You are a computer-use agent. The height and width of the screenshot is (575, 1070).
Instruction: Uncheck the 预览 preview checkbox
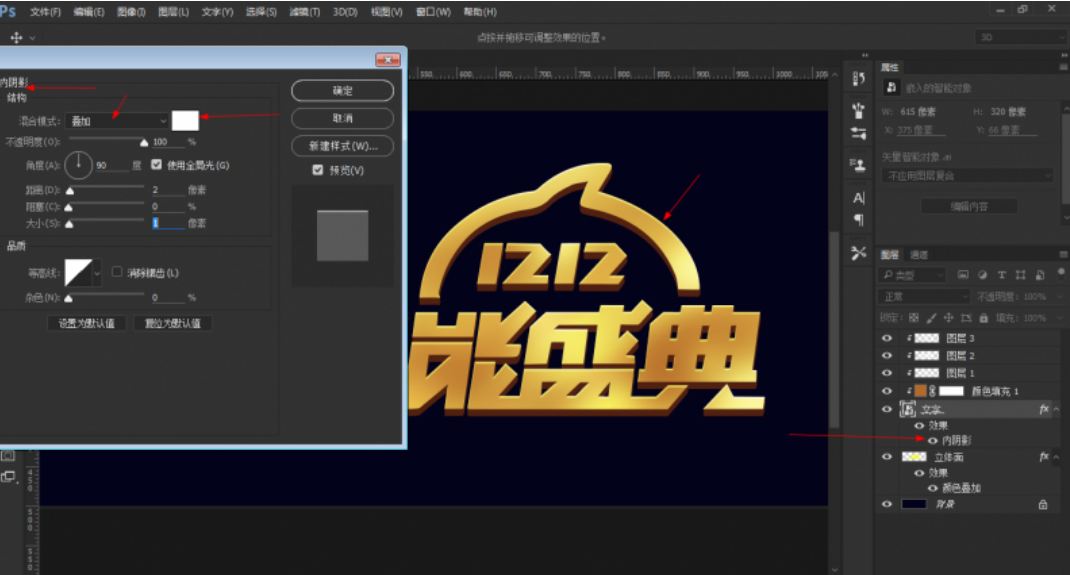click(x=317, y=170)
